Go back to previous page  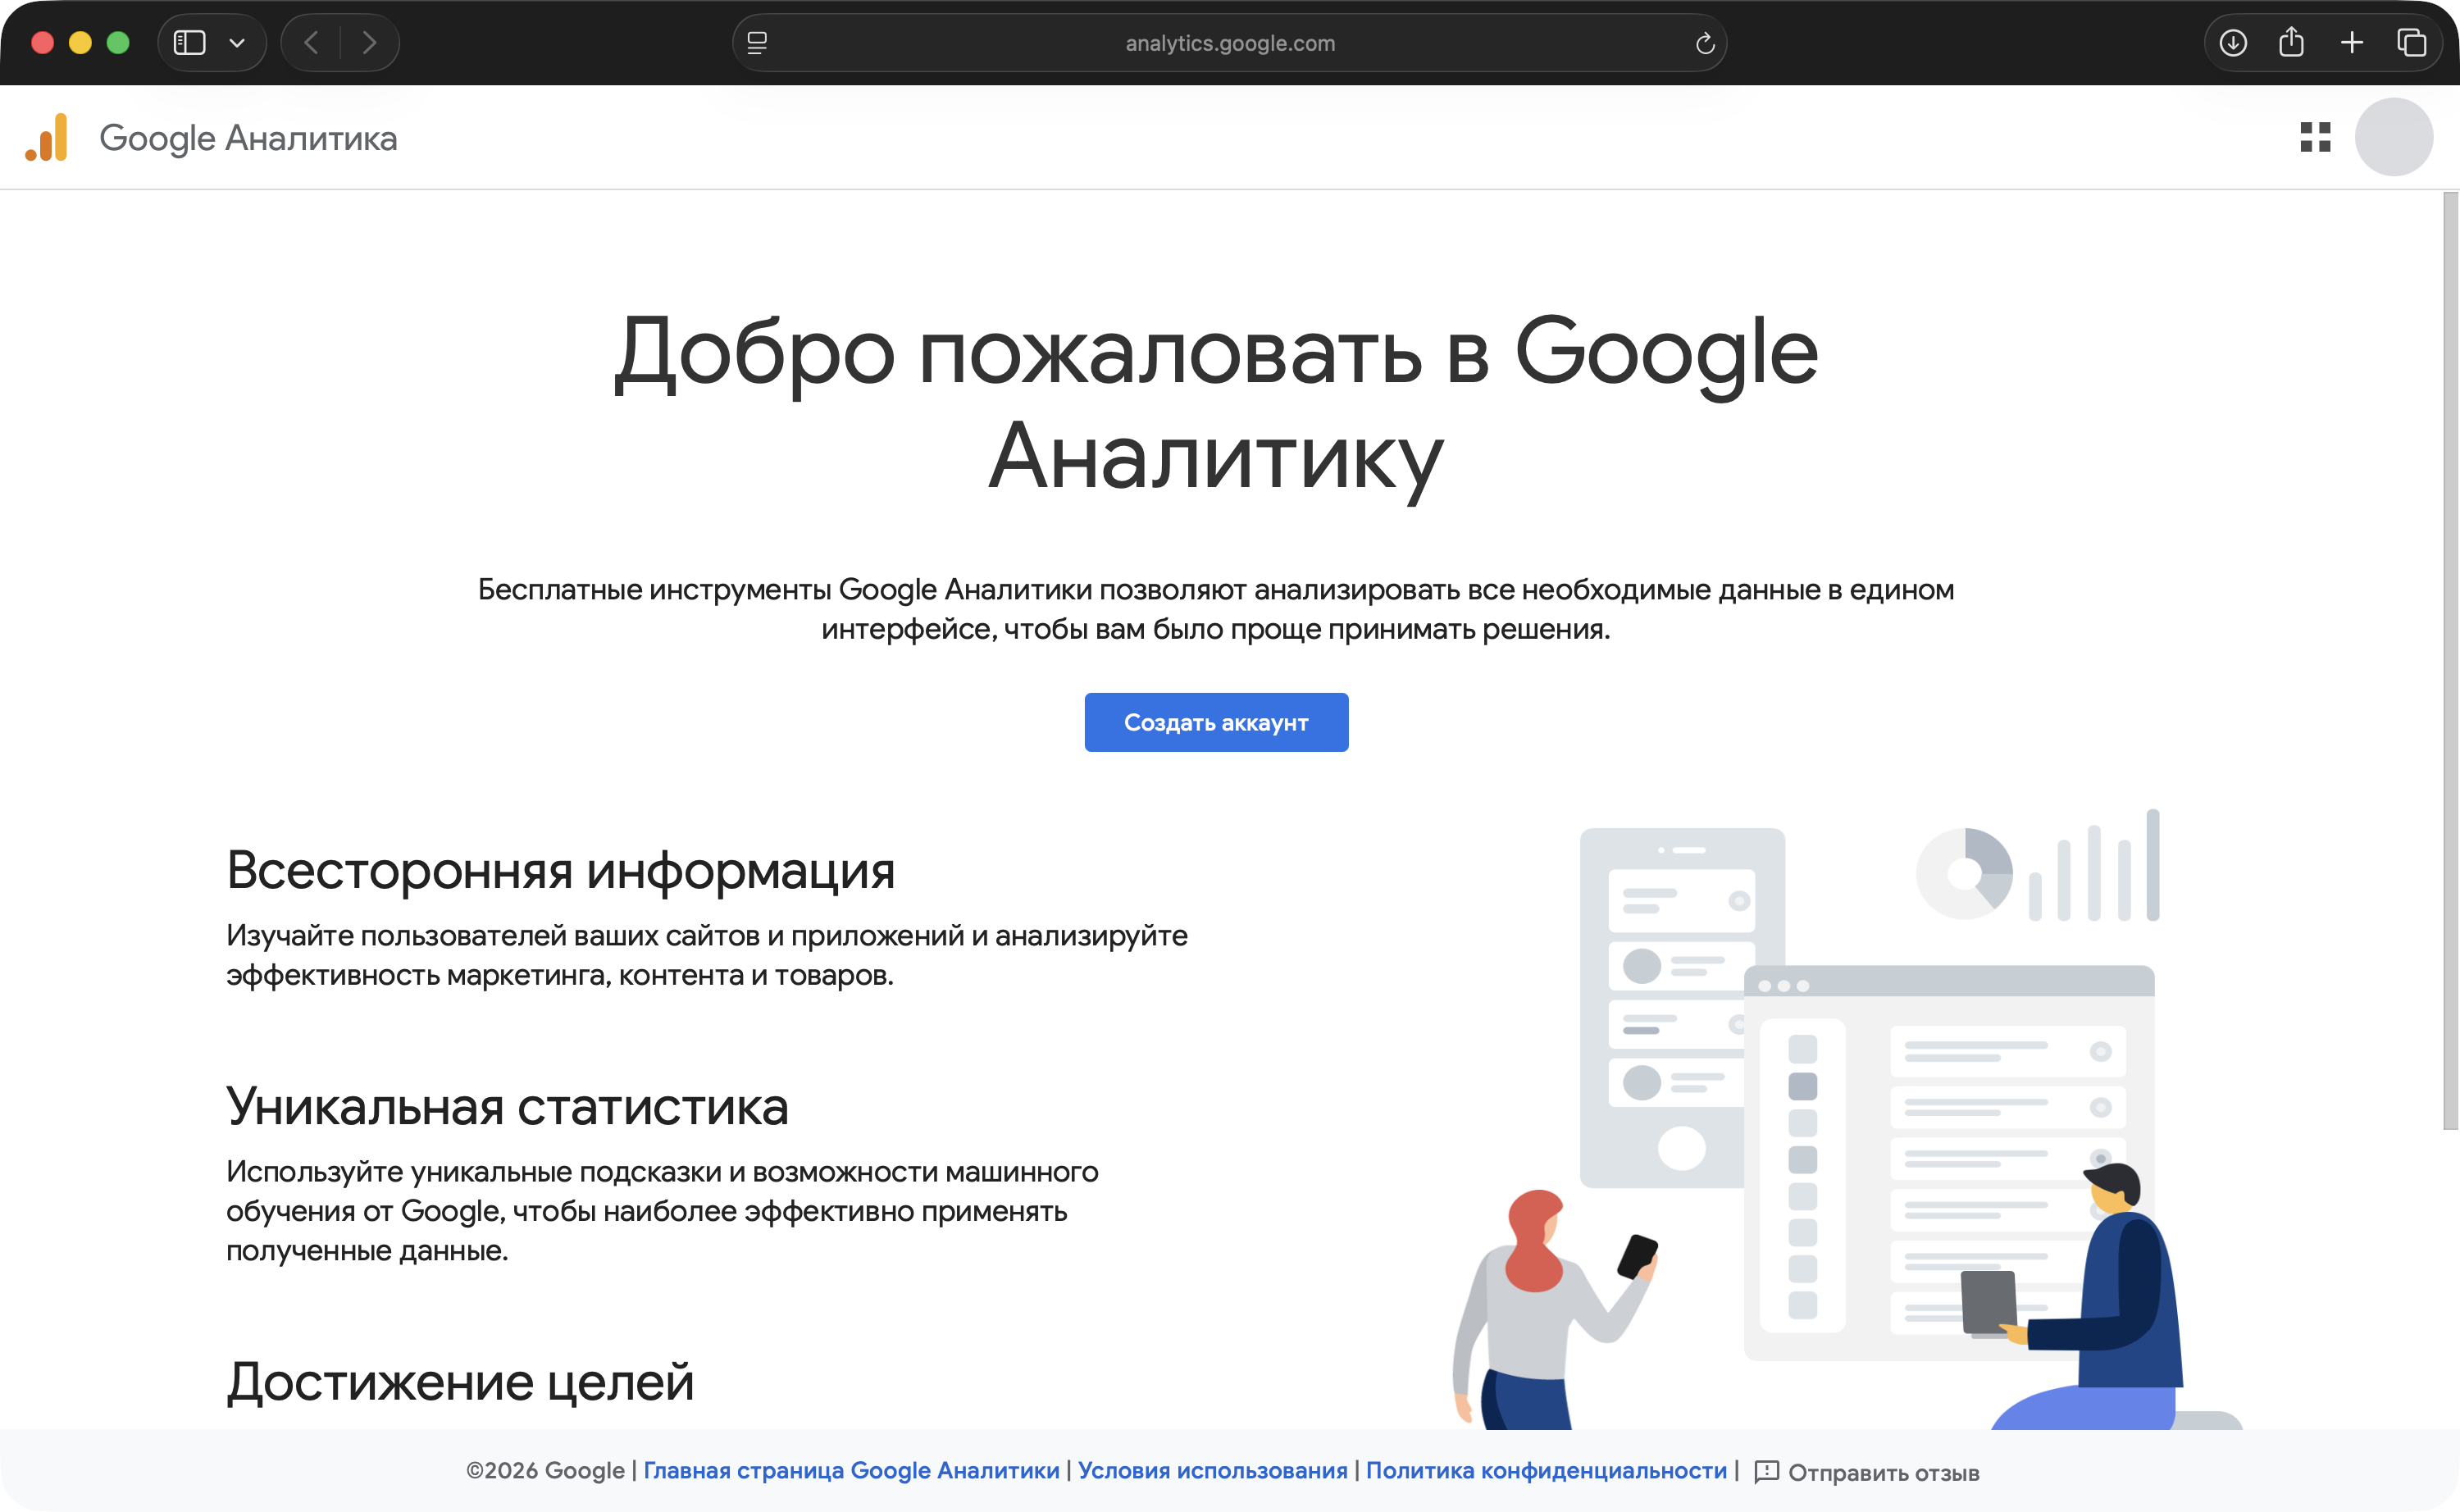311,43
